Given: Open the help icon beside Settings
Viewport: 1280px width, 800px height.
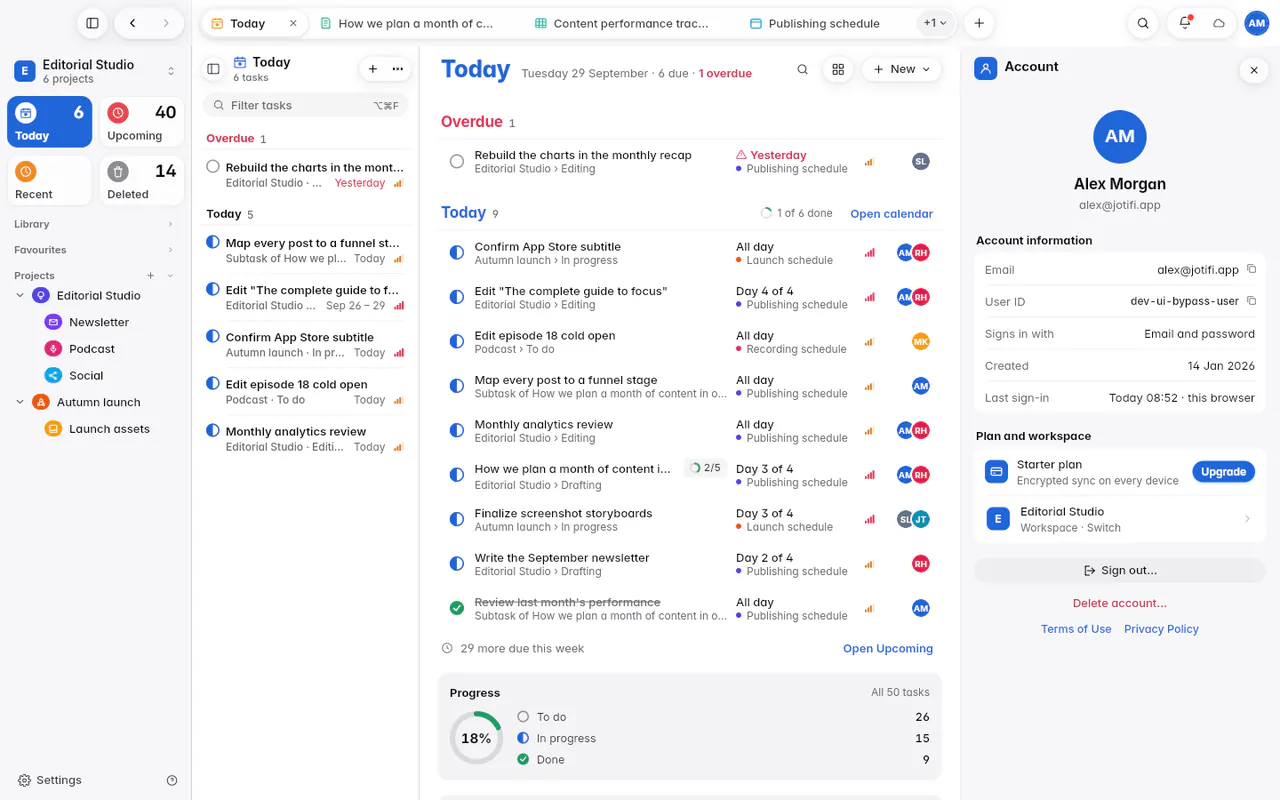Looking at the screenshot, I should coord(172,780).
